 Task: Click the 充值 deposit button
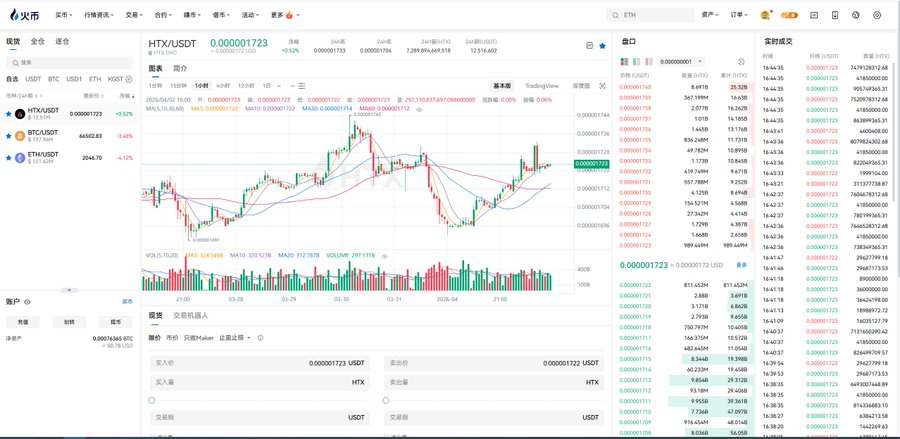(23, 322)
